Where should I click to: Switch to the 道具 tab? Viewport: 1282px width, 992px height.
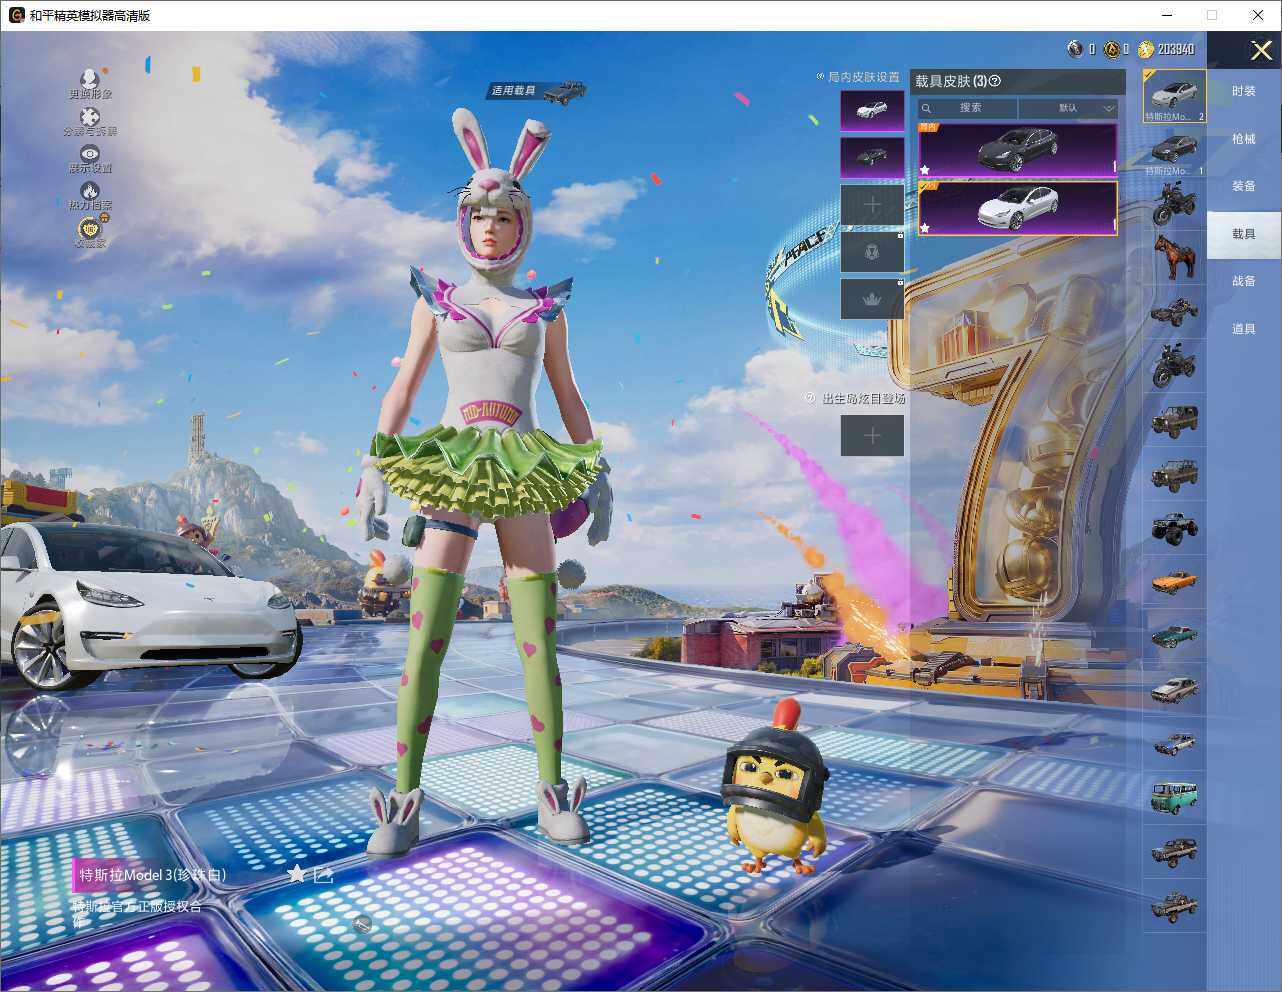(1243, 329)
